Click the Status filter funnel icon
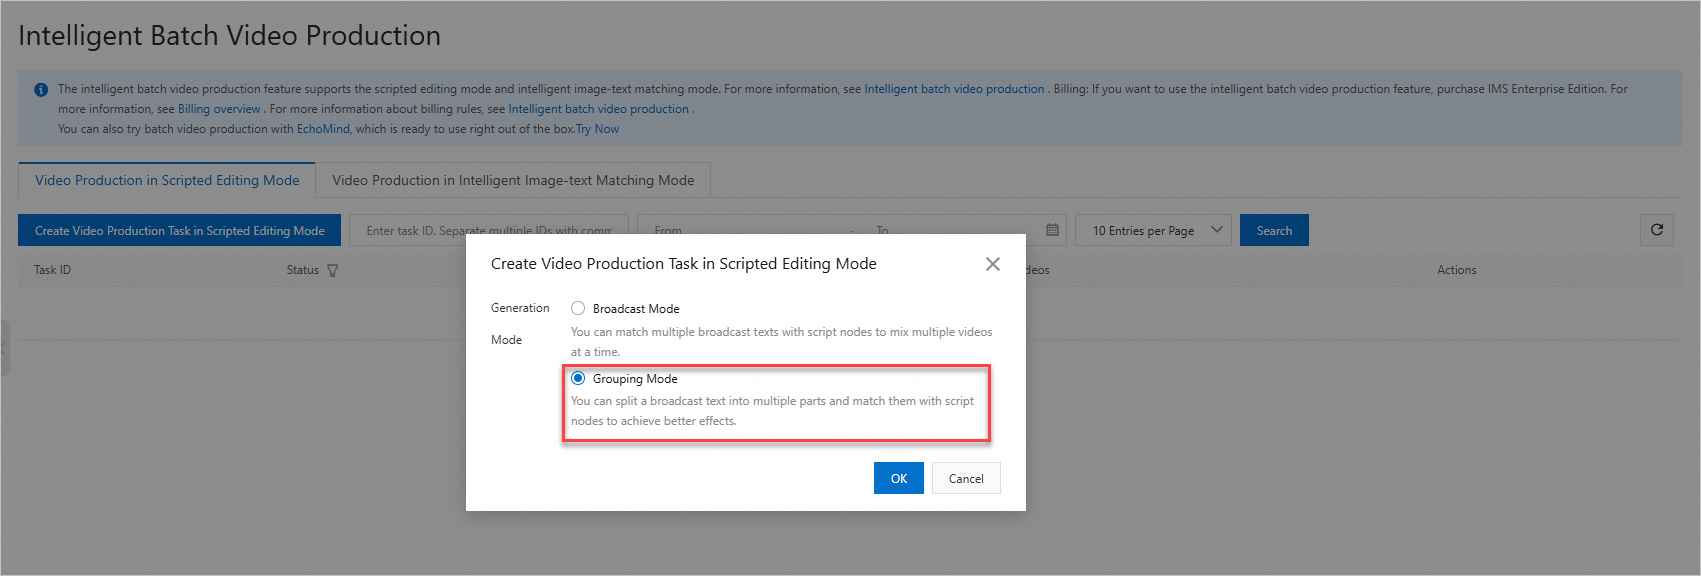Image resolution: width=1701 pixels, height=576 pixels. tap(333, 270)
